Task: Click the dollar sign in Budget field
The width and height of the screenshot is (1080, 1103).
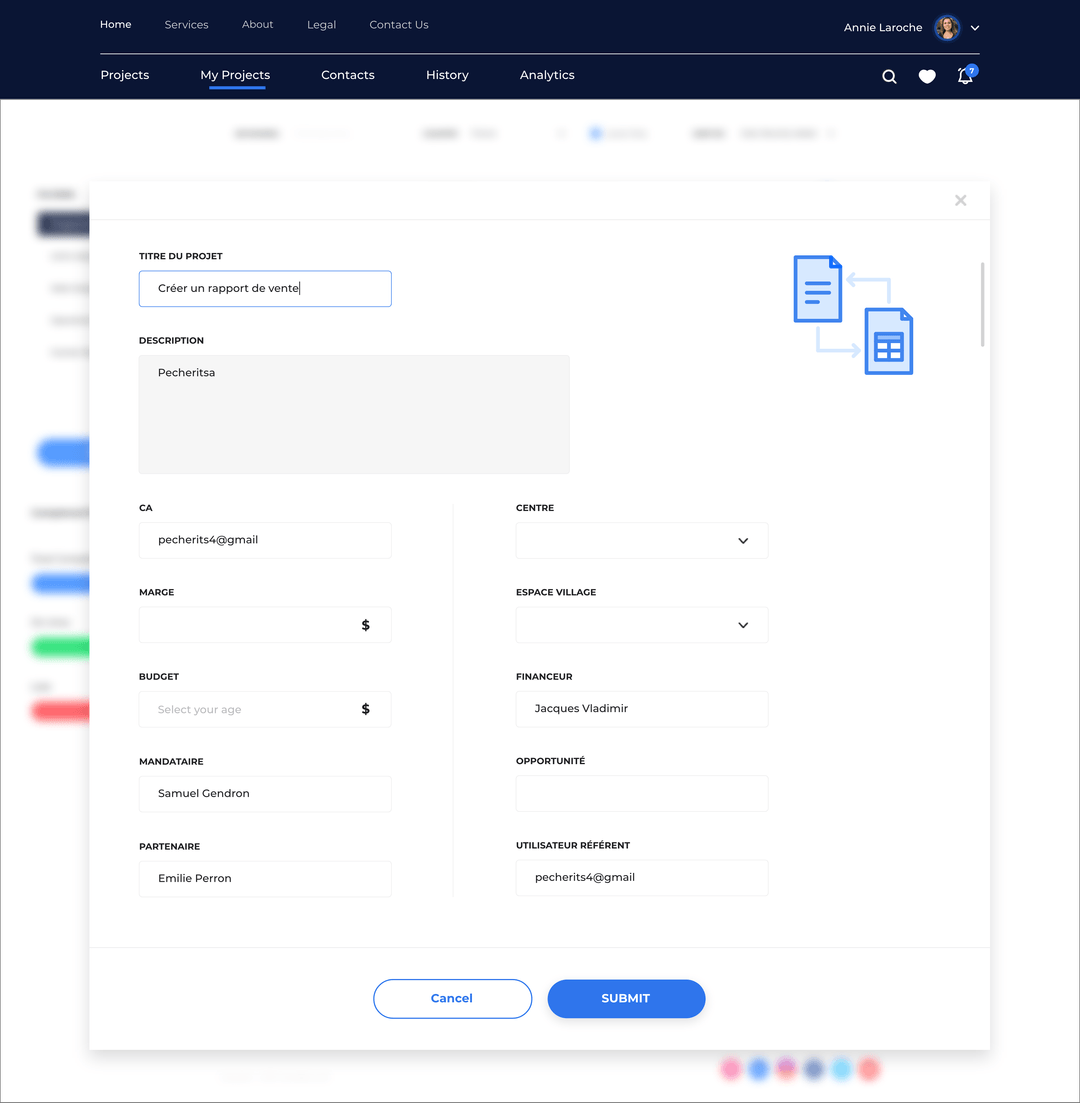Action: 365,709
